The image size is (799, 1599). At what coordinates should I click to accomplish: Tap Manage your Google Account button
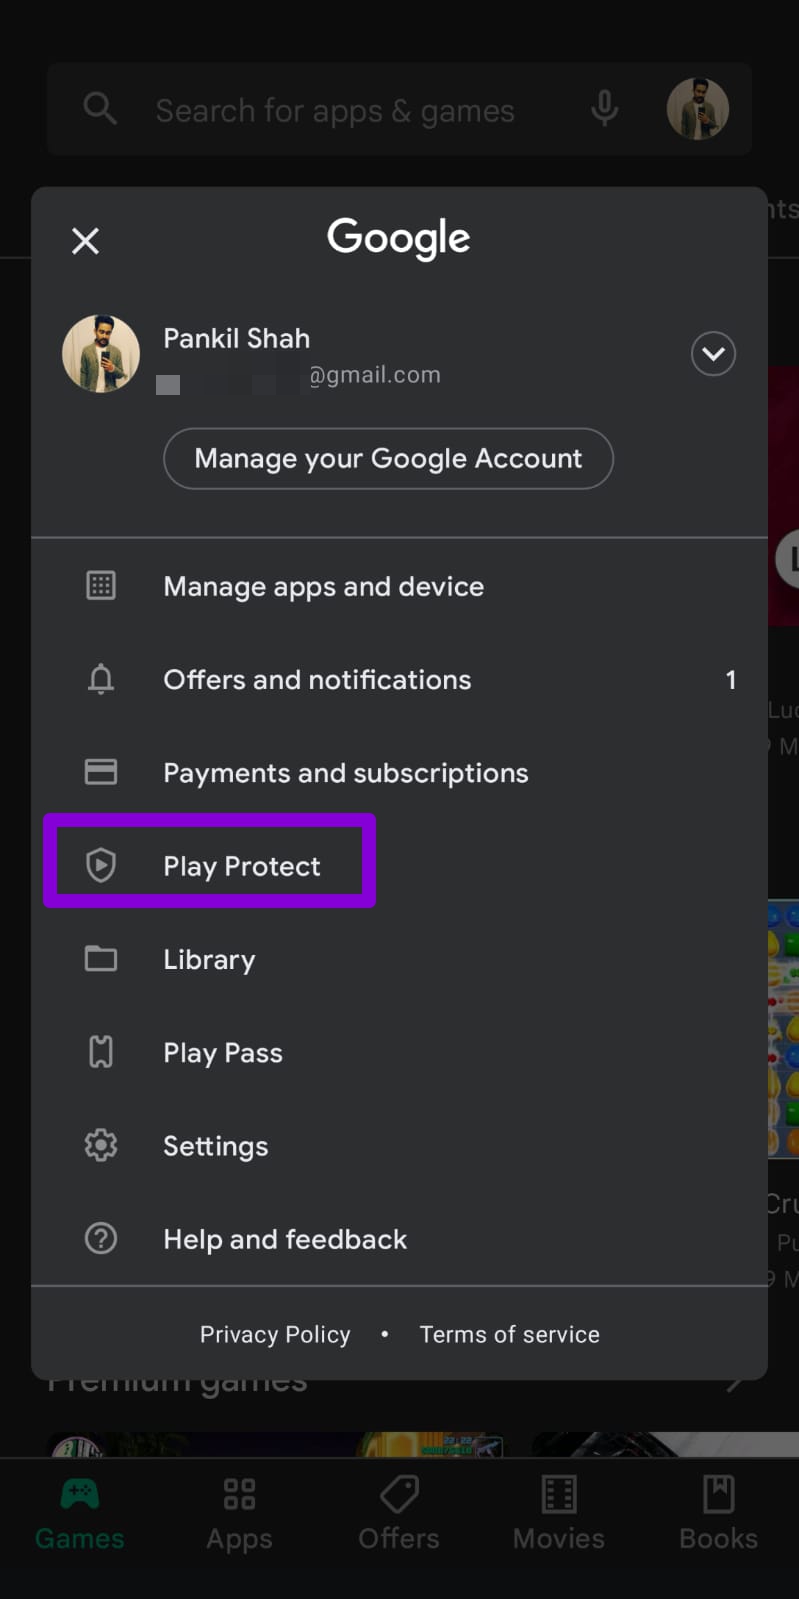388,459
